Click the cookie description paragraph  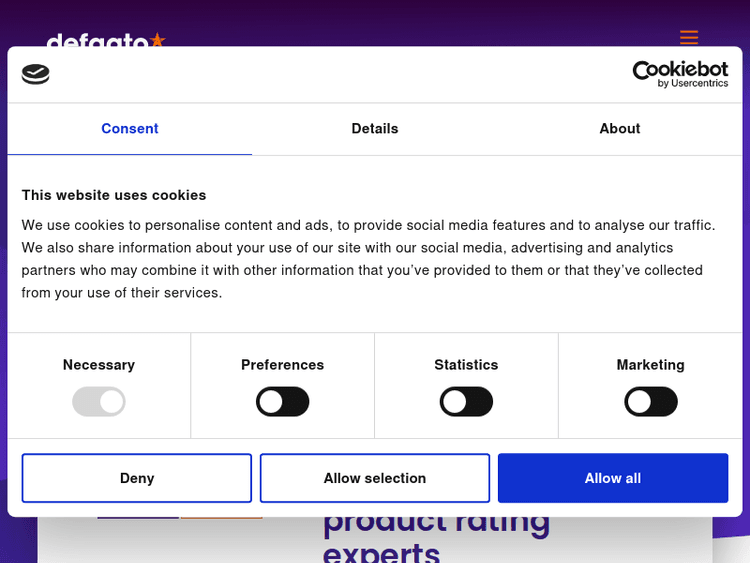(x=368, y=259)
